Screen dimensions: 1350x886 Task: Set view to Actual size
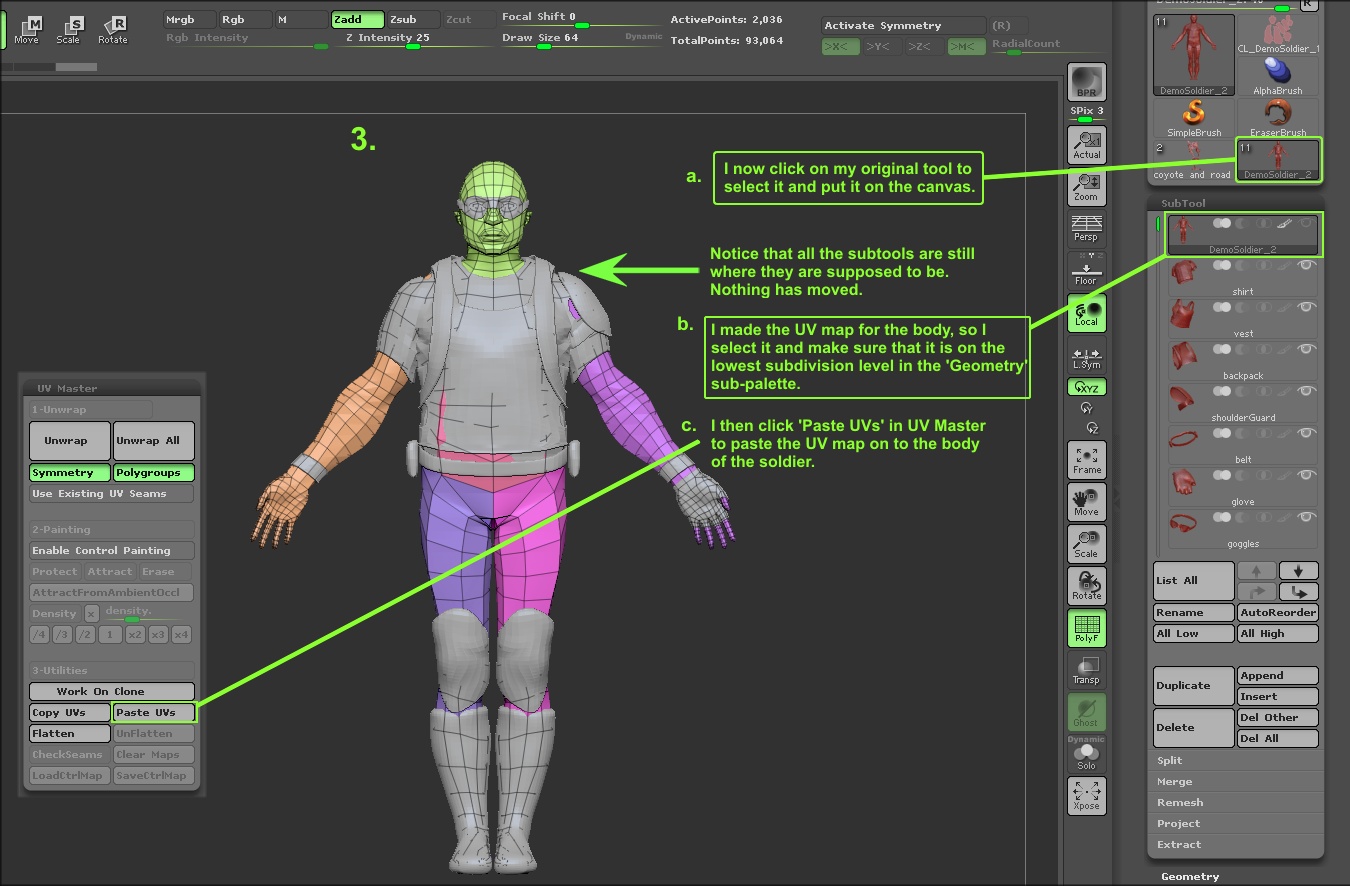click(x=1086, y=145)
